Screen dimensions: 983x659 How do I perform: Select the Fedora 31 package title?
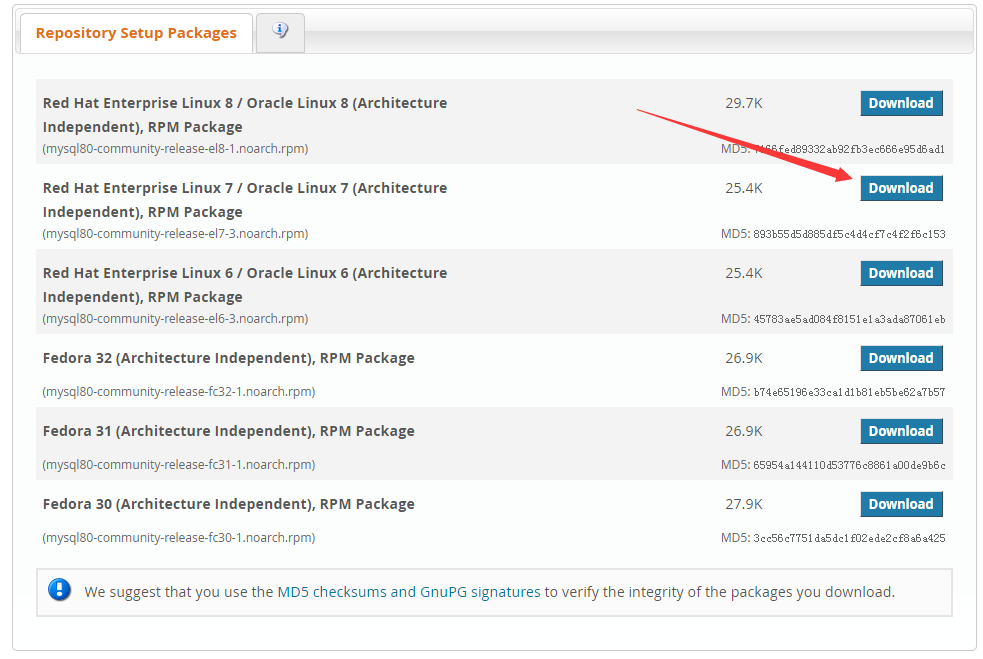(x=229, y=431)
